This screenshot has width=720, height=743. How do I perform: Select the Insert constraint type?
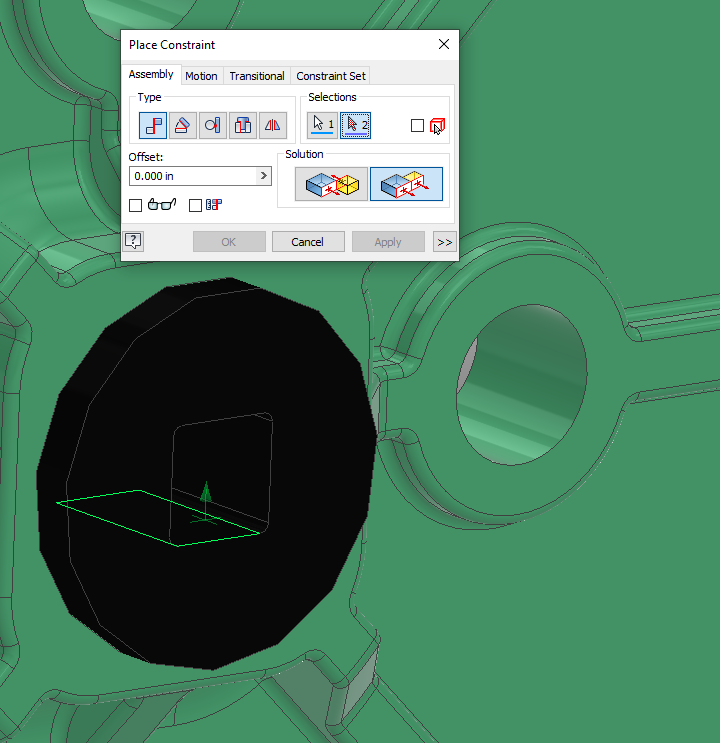tap(243, 126)
